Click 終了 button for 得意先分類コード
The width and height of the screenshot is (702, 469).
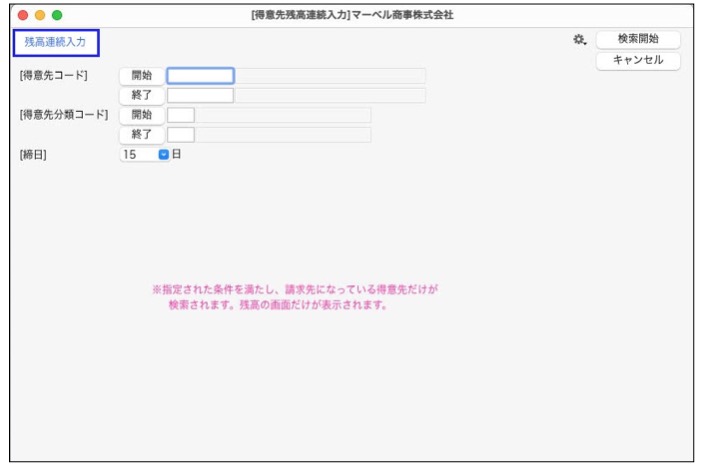[x=141, y=135]
